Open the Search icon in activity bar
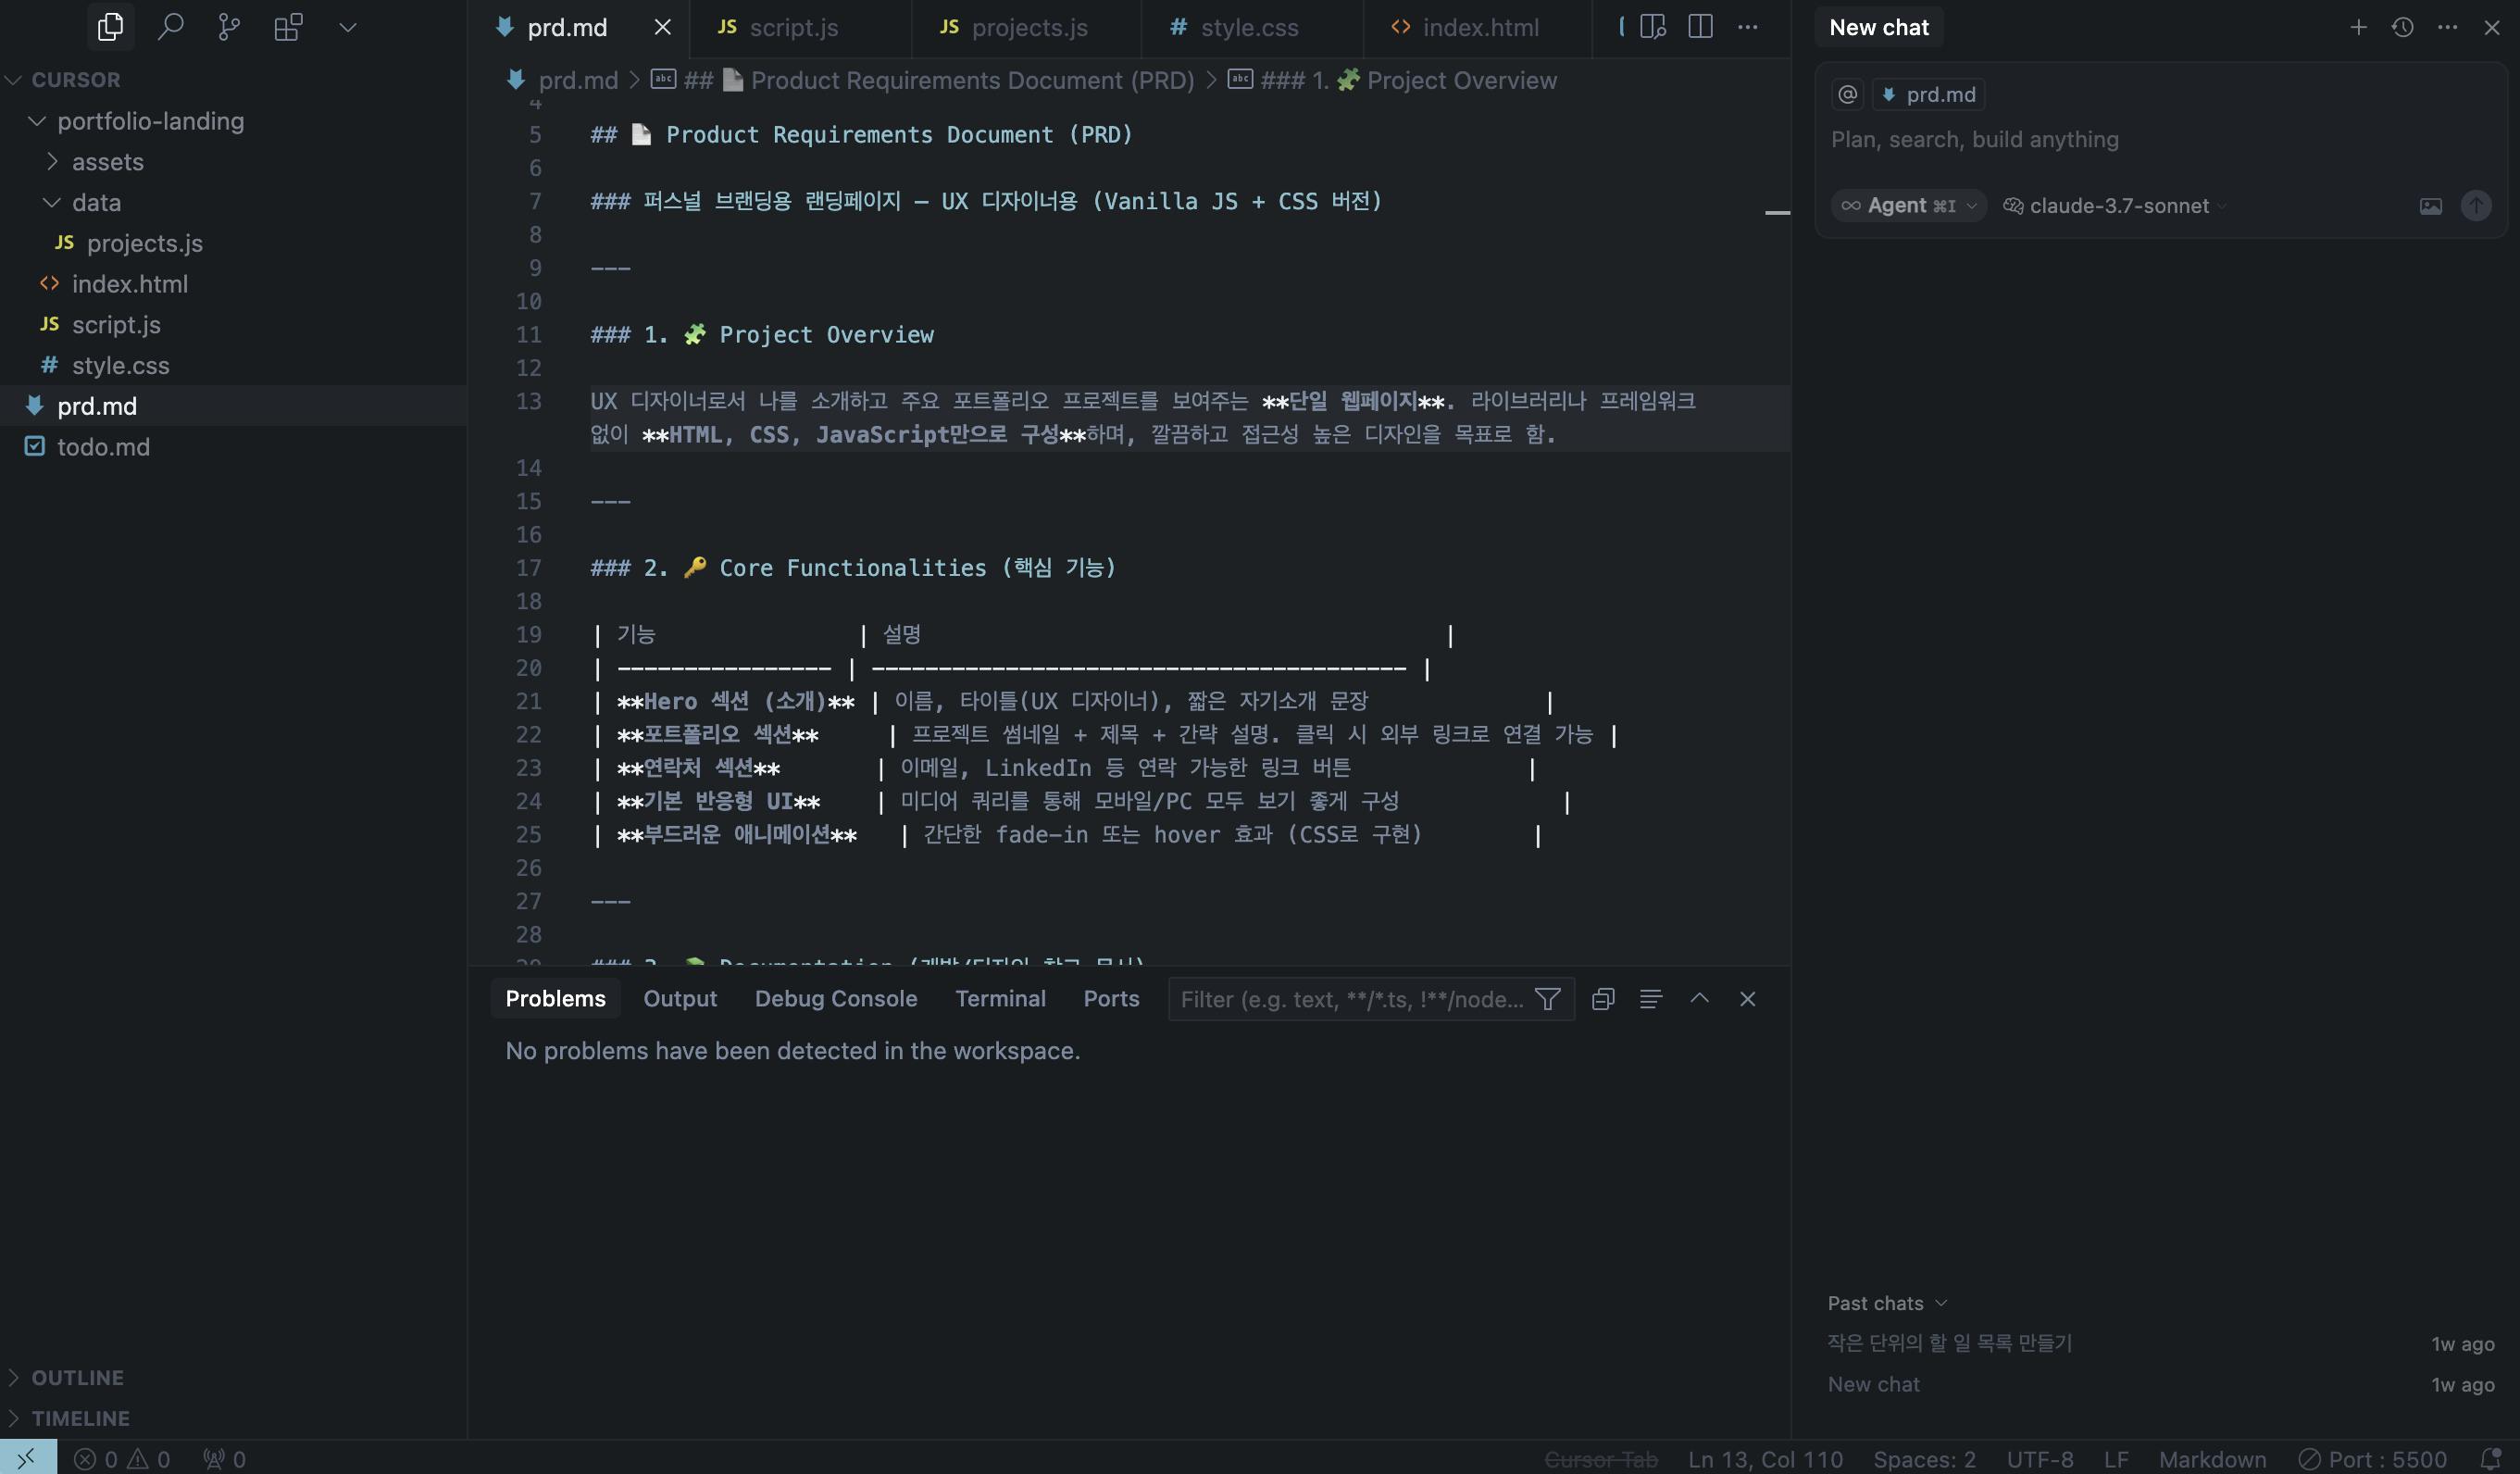 (170, 27)
